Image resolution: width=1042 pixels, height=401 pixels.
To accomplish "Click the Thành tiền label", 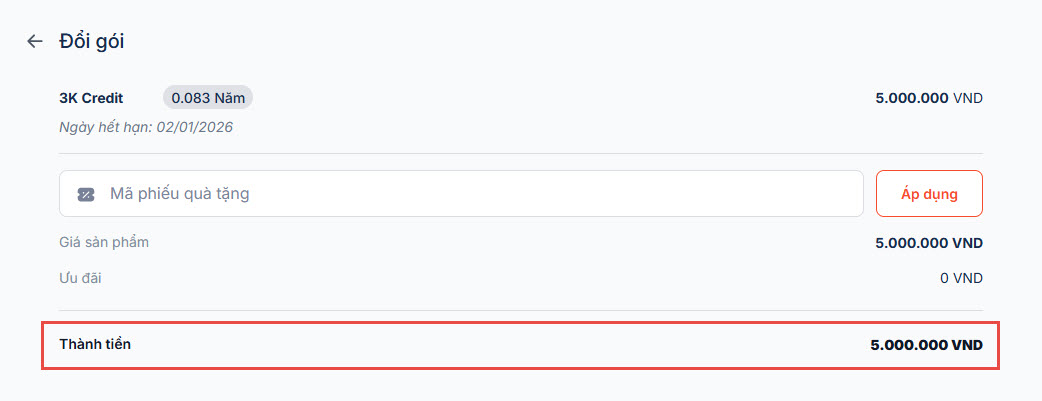I will (95, 344).
